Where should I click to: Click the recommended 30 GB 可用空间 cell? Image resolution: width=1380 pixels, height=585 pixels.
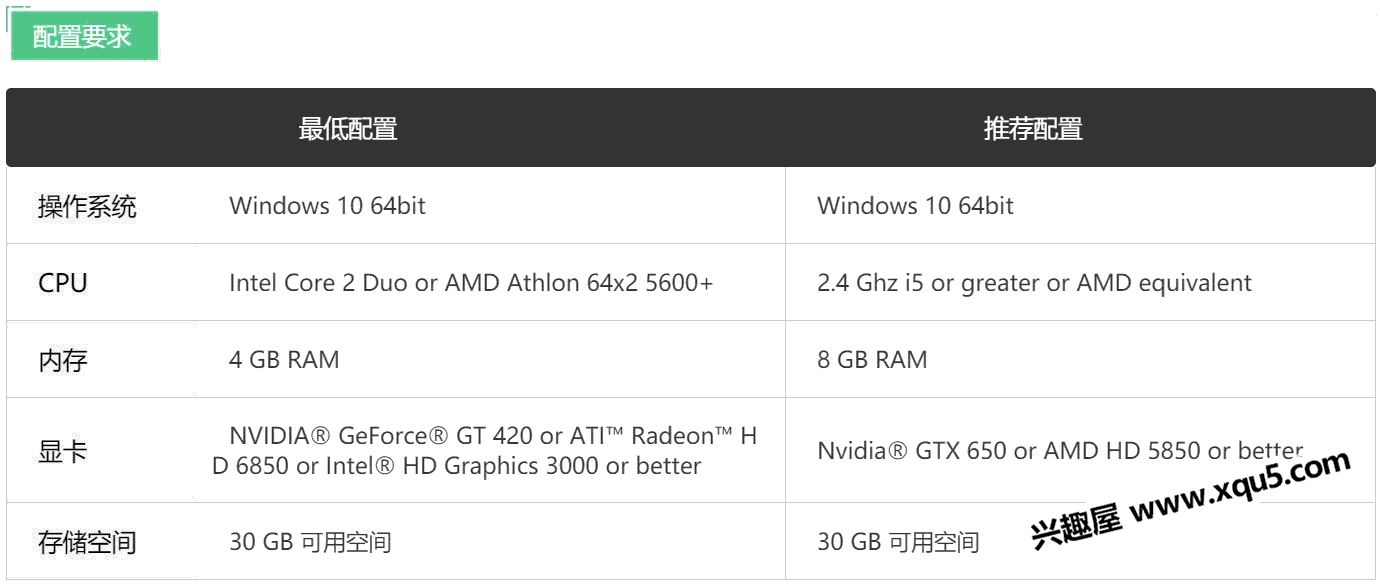898,543
